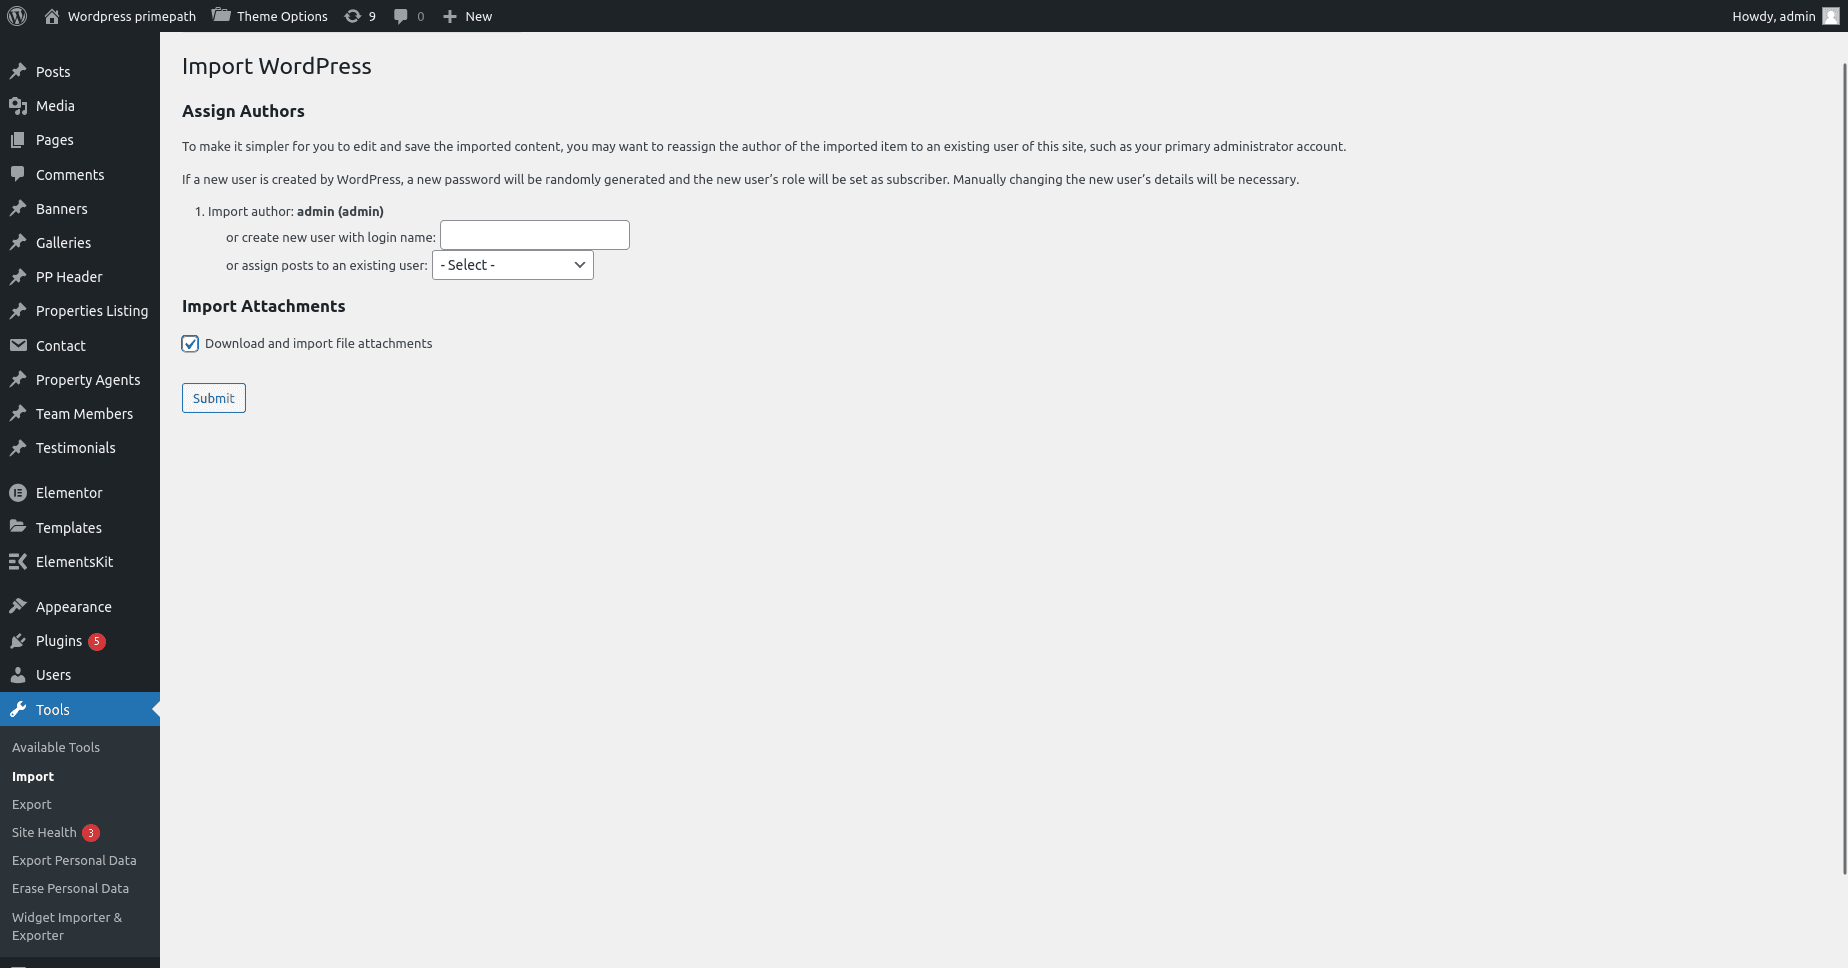Viewport: 1848px width, 968px height.
Task: Click the ElementsKit logo icon
Action: point(18,561)
